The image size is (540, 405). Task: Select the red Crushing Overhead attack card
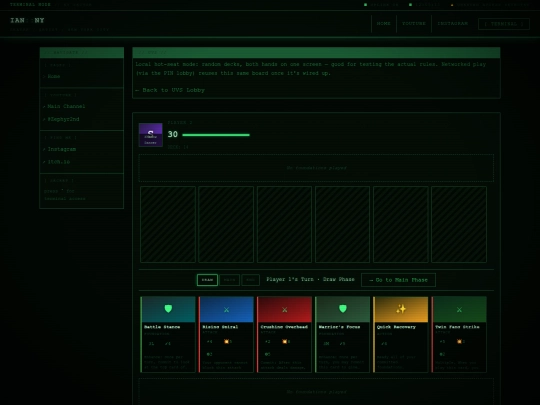(x=284, y=334)
